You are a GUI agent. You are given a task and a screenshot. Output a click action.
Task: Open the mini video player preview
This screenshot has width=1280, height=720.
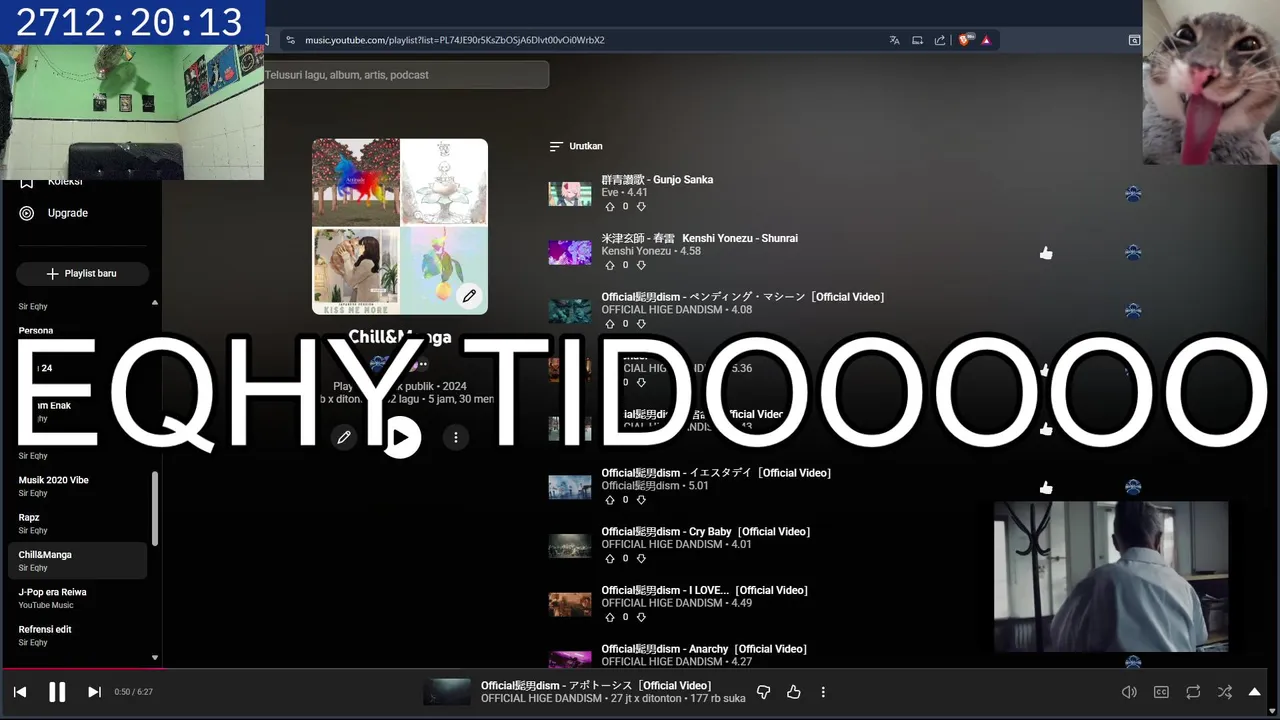coord(1110,576)
